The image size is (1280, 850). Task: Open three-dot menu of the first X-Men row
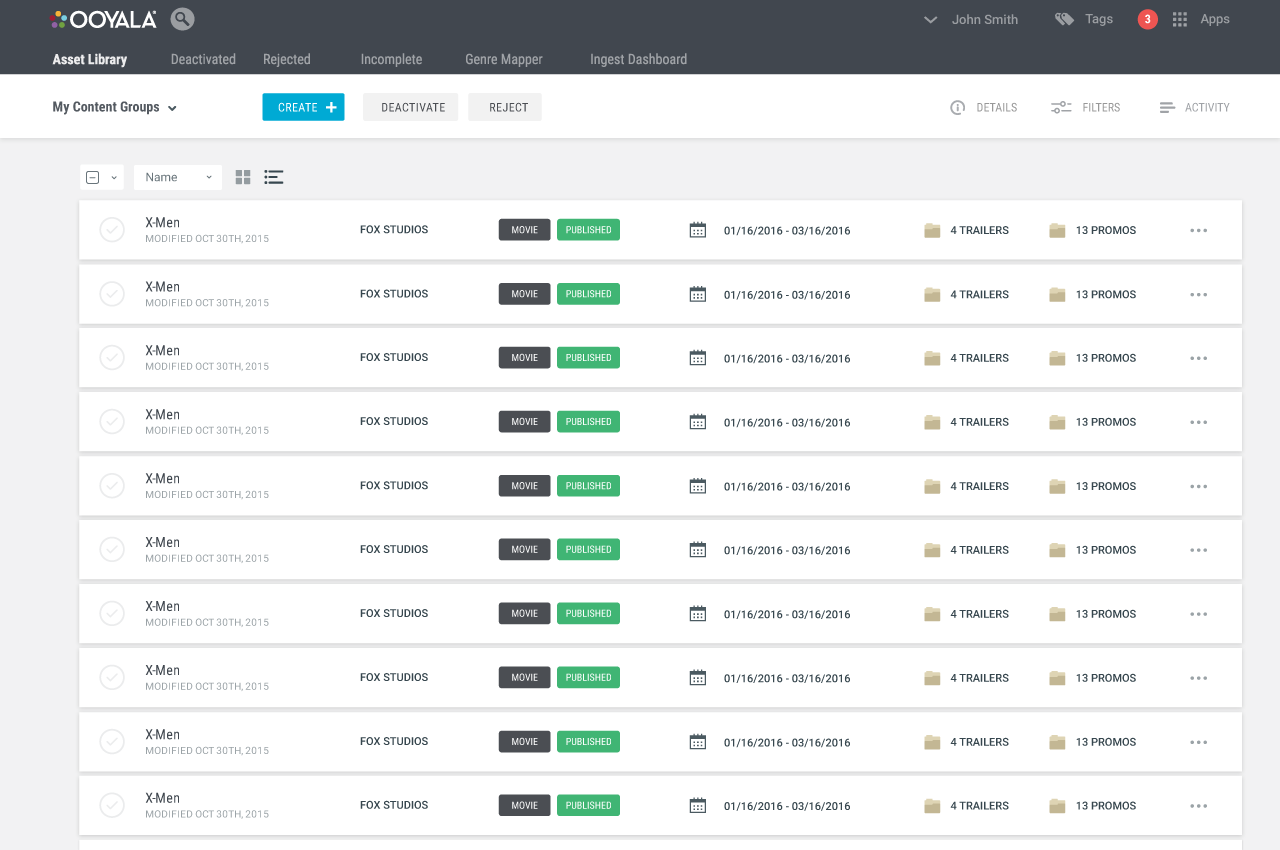coord(1199,230)
